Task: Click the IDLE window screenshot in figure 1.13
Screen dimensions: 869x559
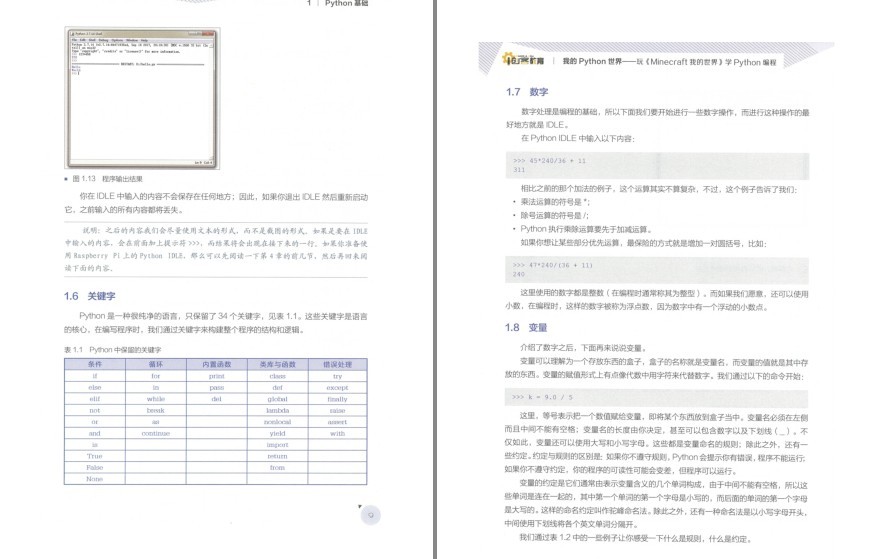Action: coord(142,98)
